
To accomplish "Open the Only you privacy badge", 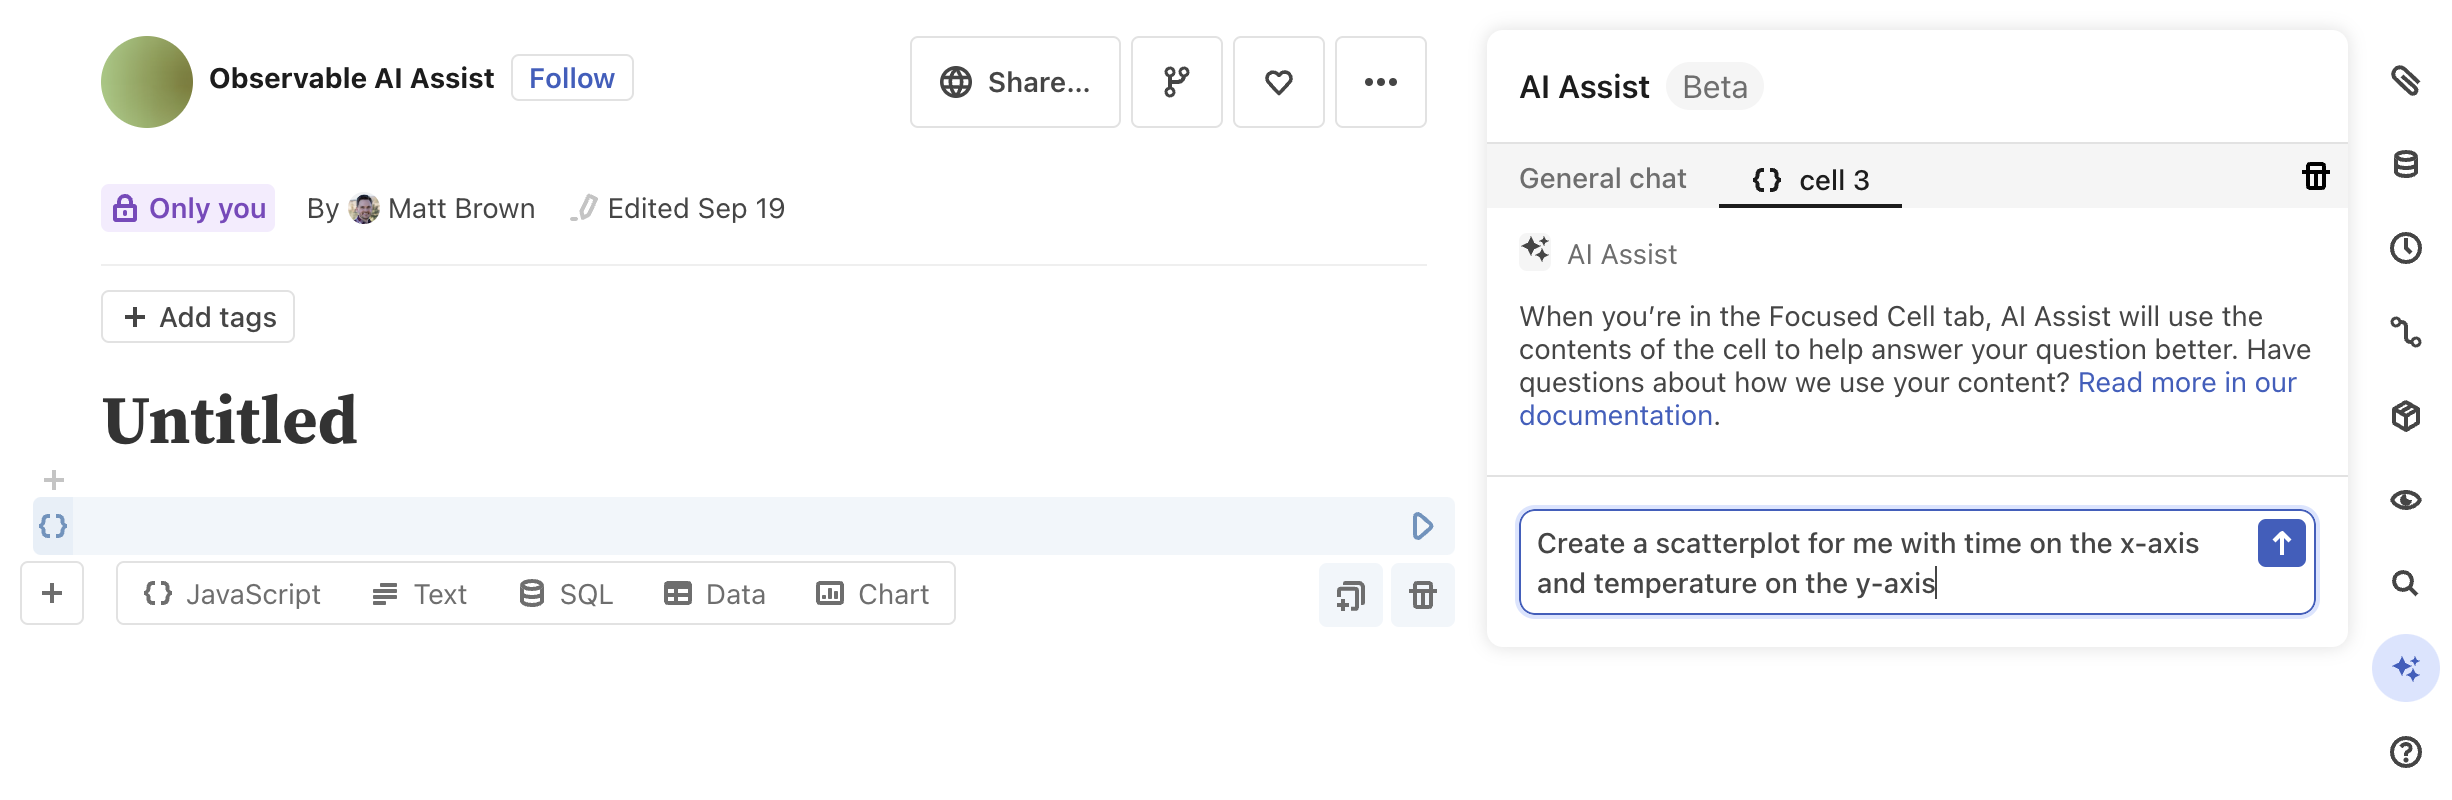I will pyautogui.click(x=188, y=208).
